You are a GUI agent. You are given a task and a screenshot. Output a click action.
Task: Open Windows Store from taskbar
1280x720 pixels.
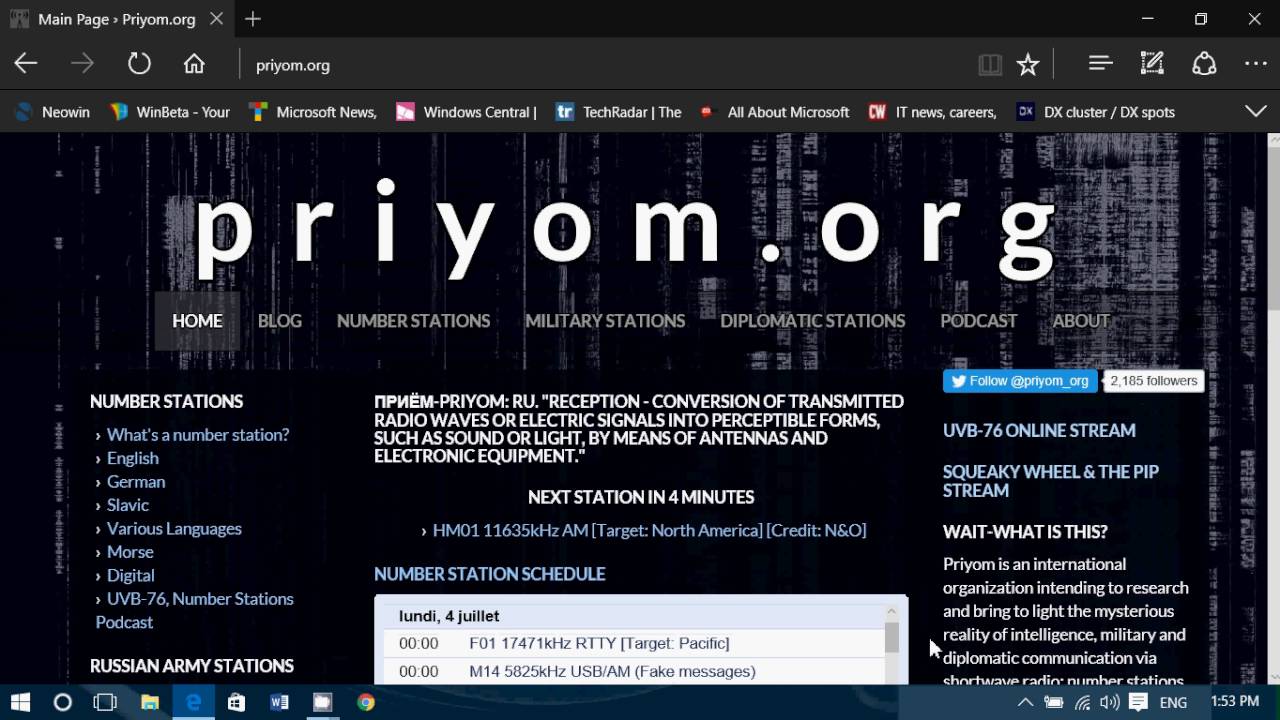click(x=236, y=702)
